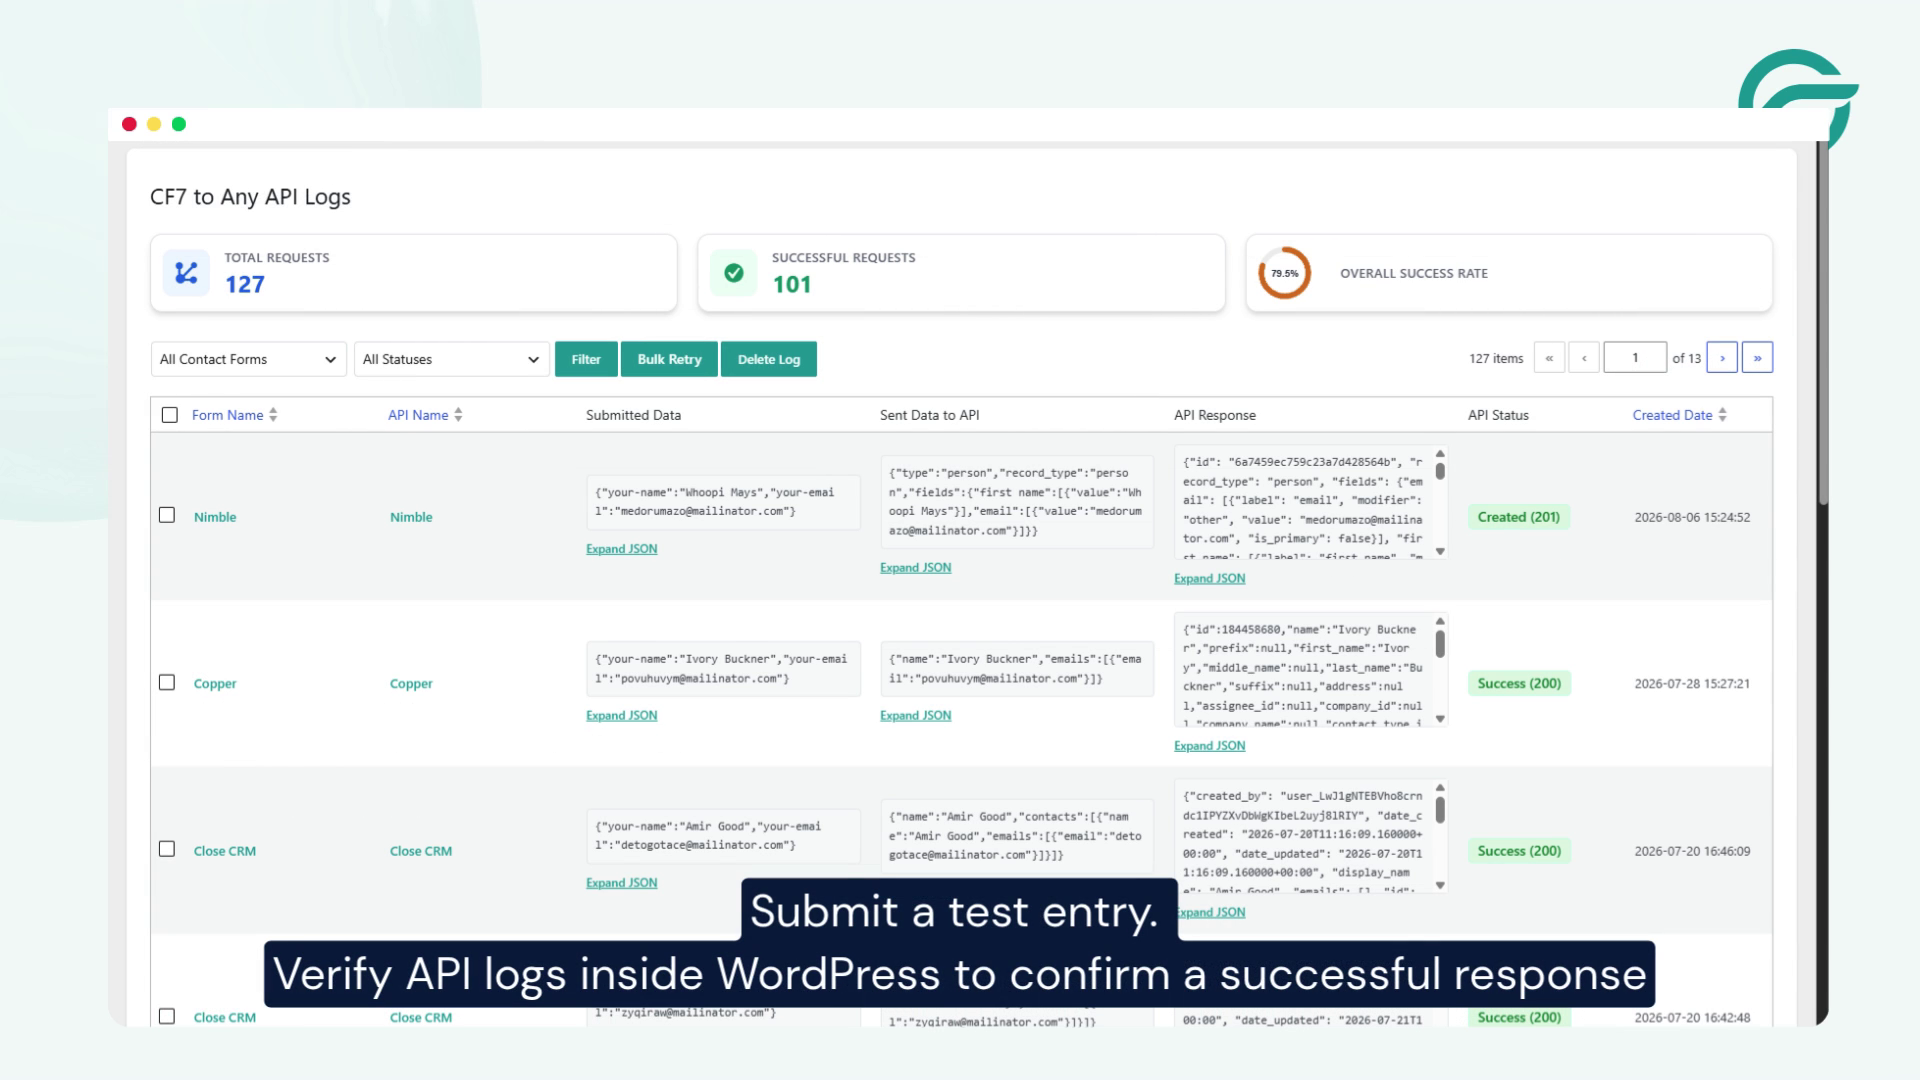This screenshot has height=1080, width=1920.
Task: Click scrollbar thumb in Copper API Response box
Action: (x=1440, y=644)
